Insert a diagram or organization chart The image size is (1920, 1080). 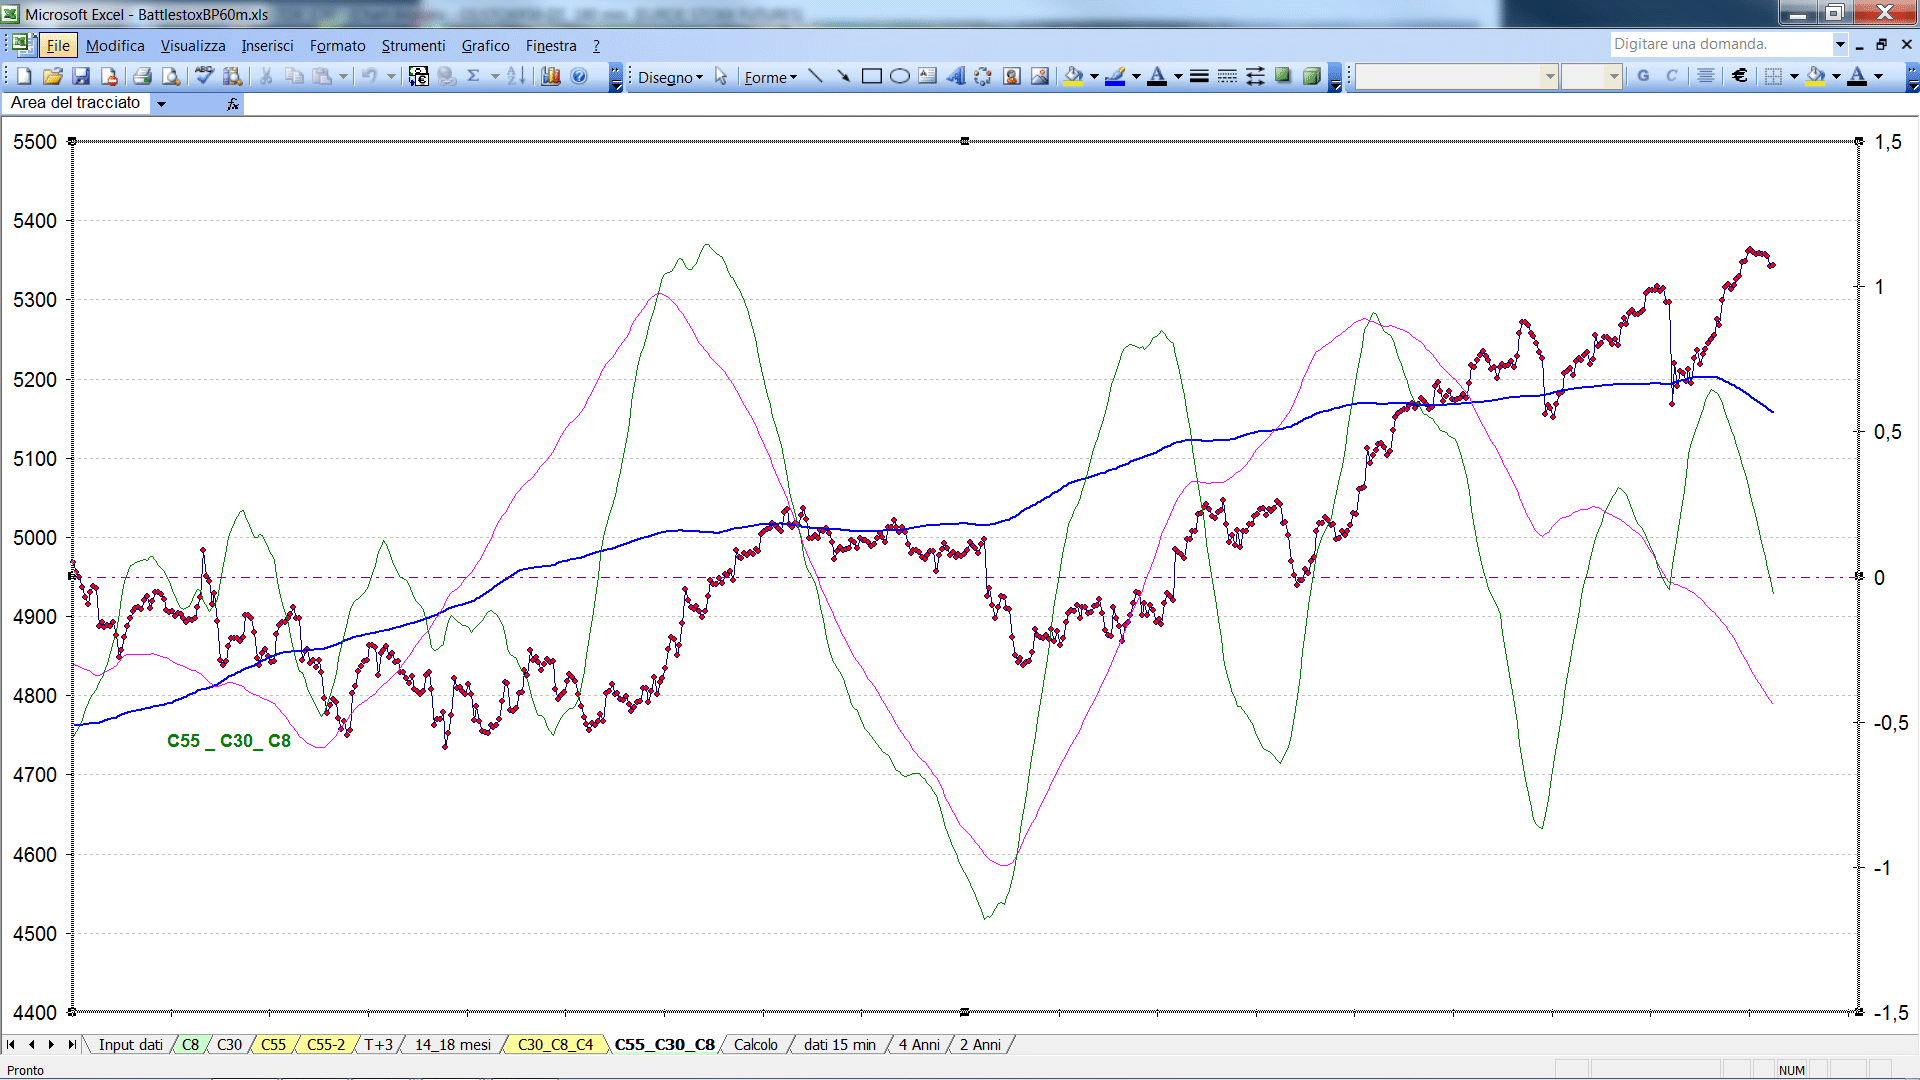click(984, 76)
